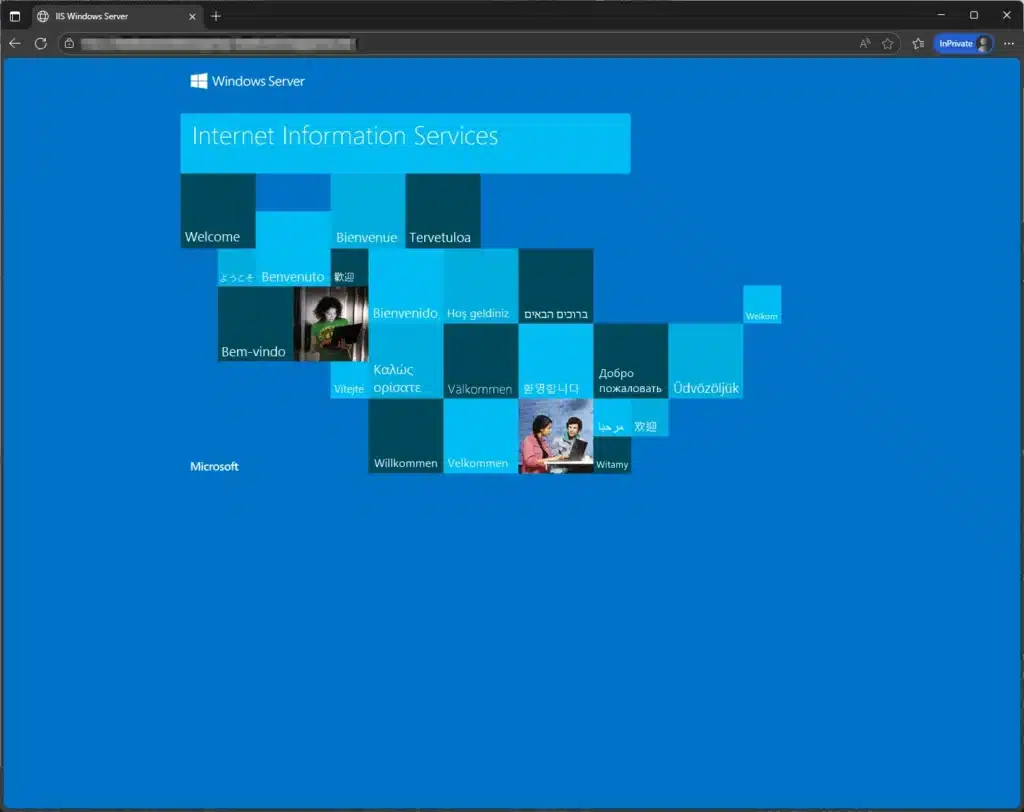Open the tab actions menu icon
The image size is (1024, 812).
click(15, 16)
